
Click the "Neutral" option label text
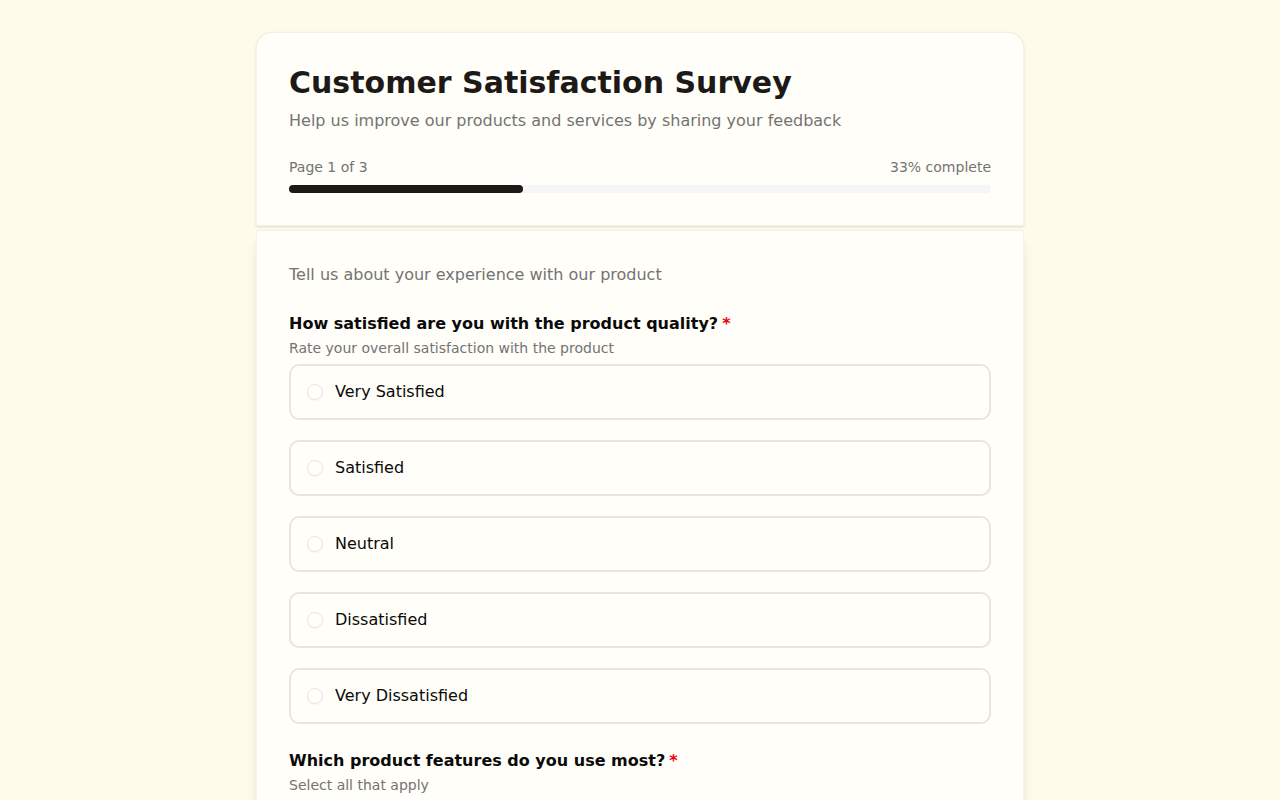tap(364, 544)
